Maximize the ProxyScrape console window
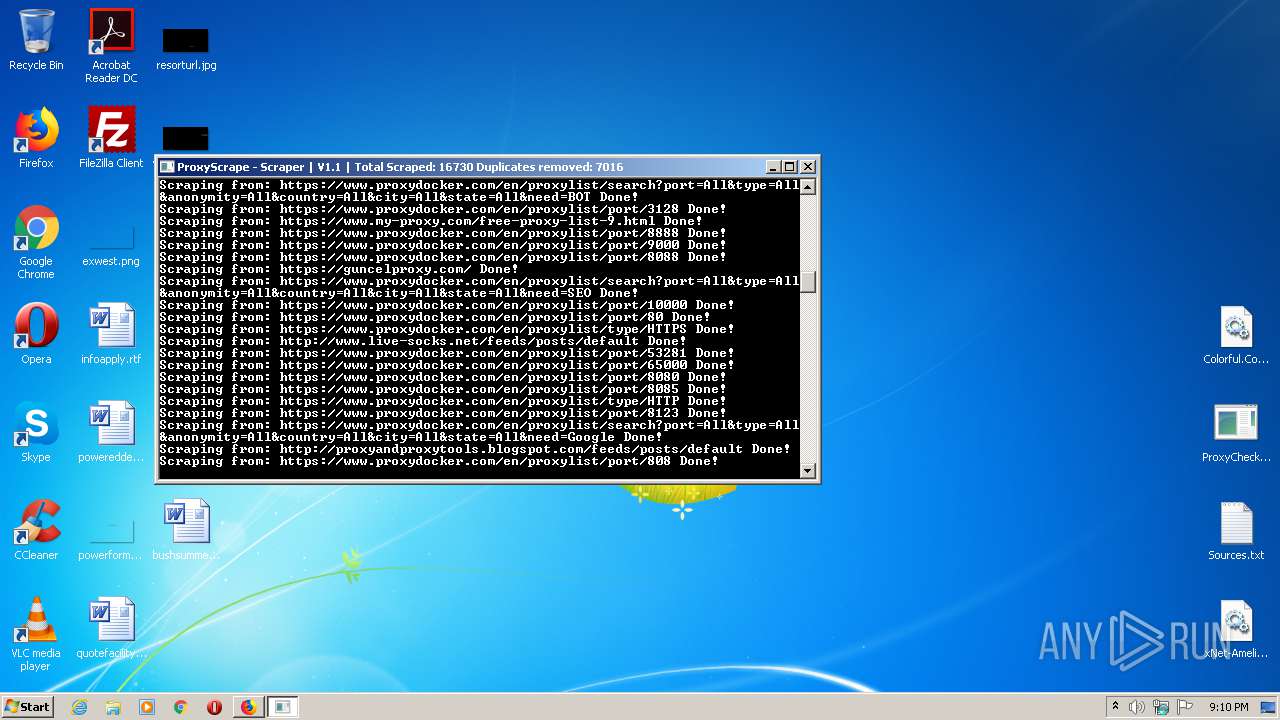The height and width of the screenshot is (720, 1280). coord(789,167)
